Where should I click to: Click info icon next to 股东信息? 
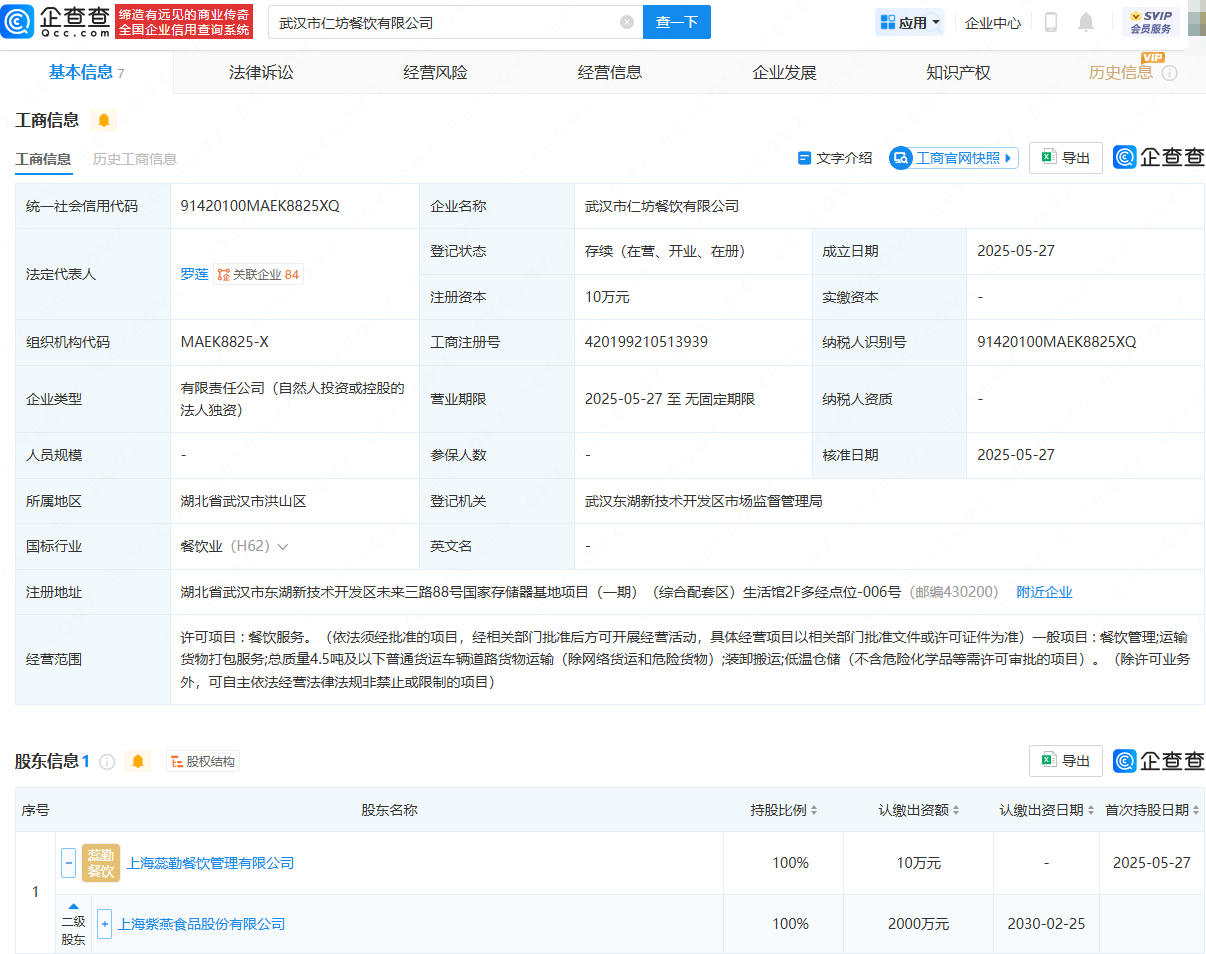point(107,762)
